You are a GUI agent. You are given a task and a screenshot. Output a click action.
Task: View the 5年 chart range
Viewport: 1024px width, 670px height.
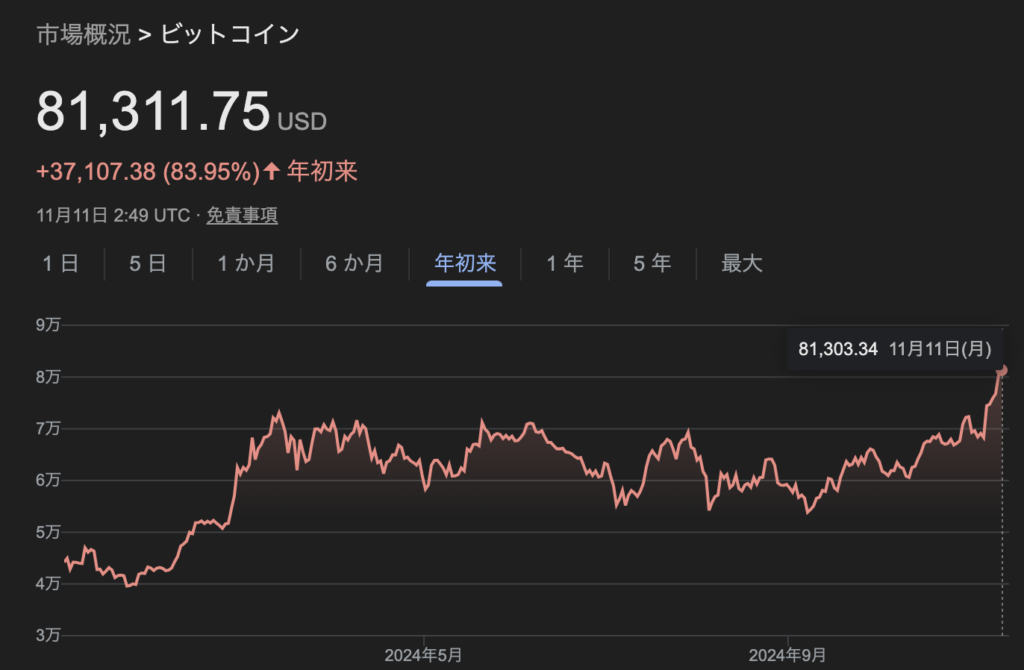[652, 264]
